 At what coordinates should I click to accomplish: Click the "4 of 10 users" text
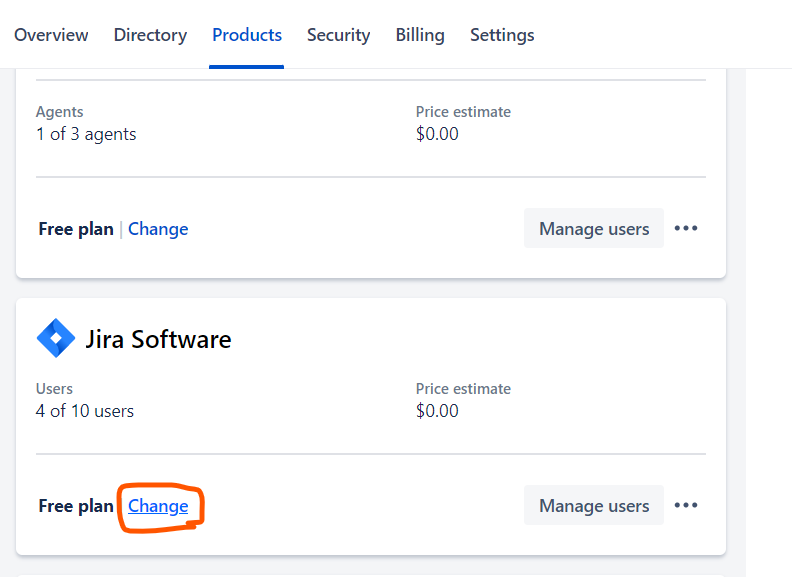point(85,411)
